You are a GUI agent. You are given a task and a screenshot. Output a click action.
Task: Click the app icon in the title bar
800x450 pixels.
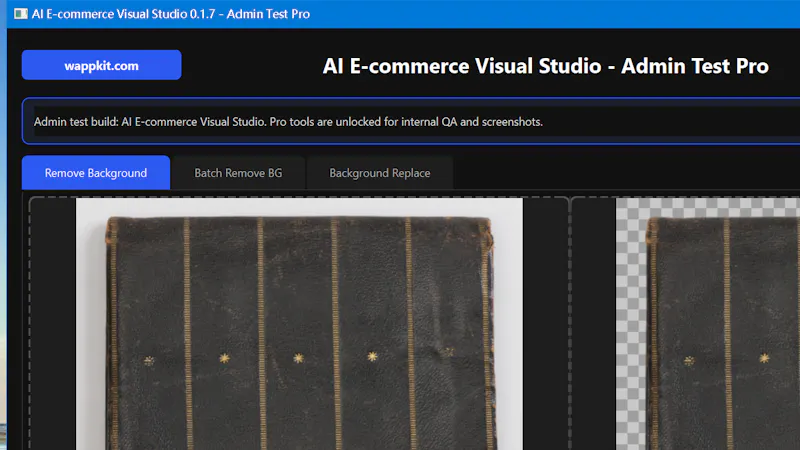coord(21,14)
